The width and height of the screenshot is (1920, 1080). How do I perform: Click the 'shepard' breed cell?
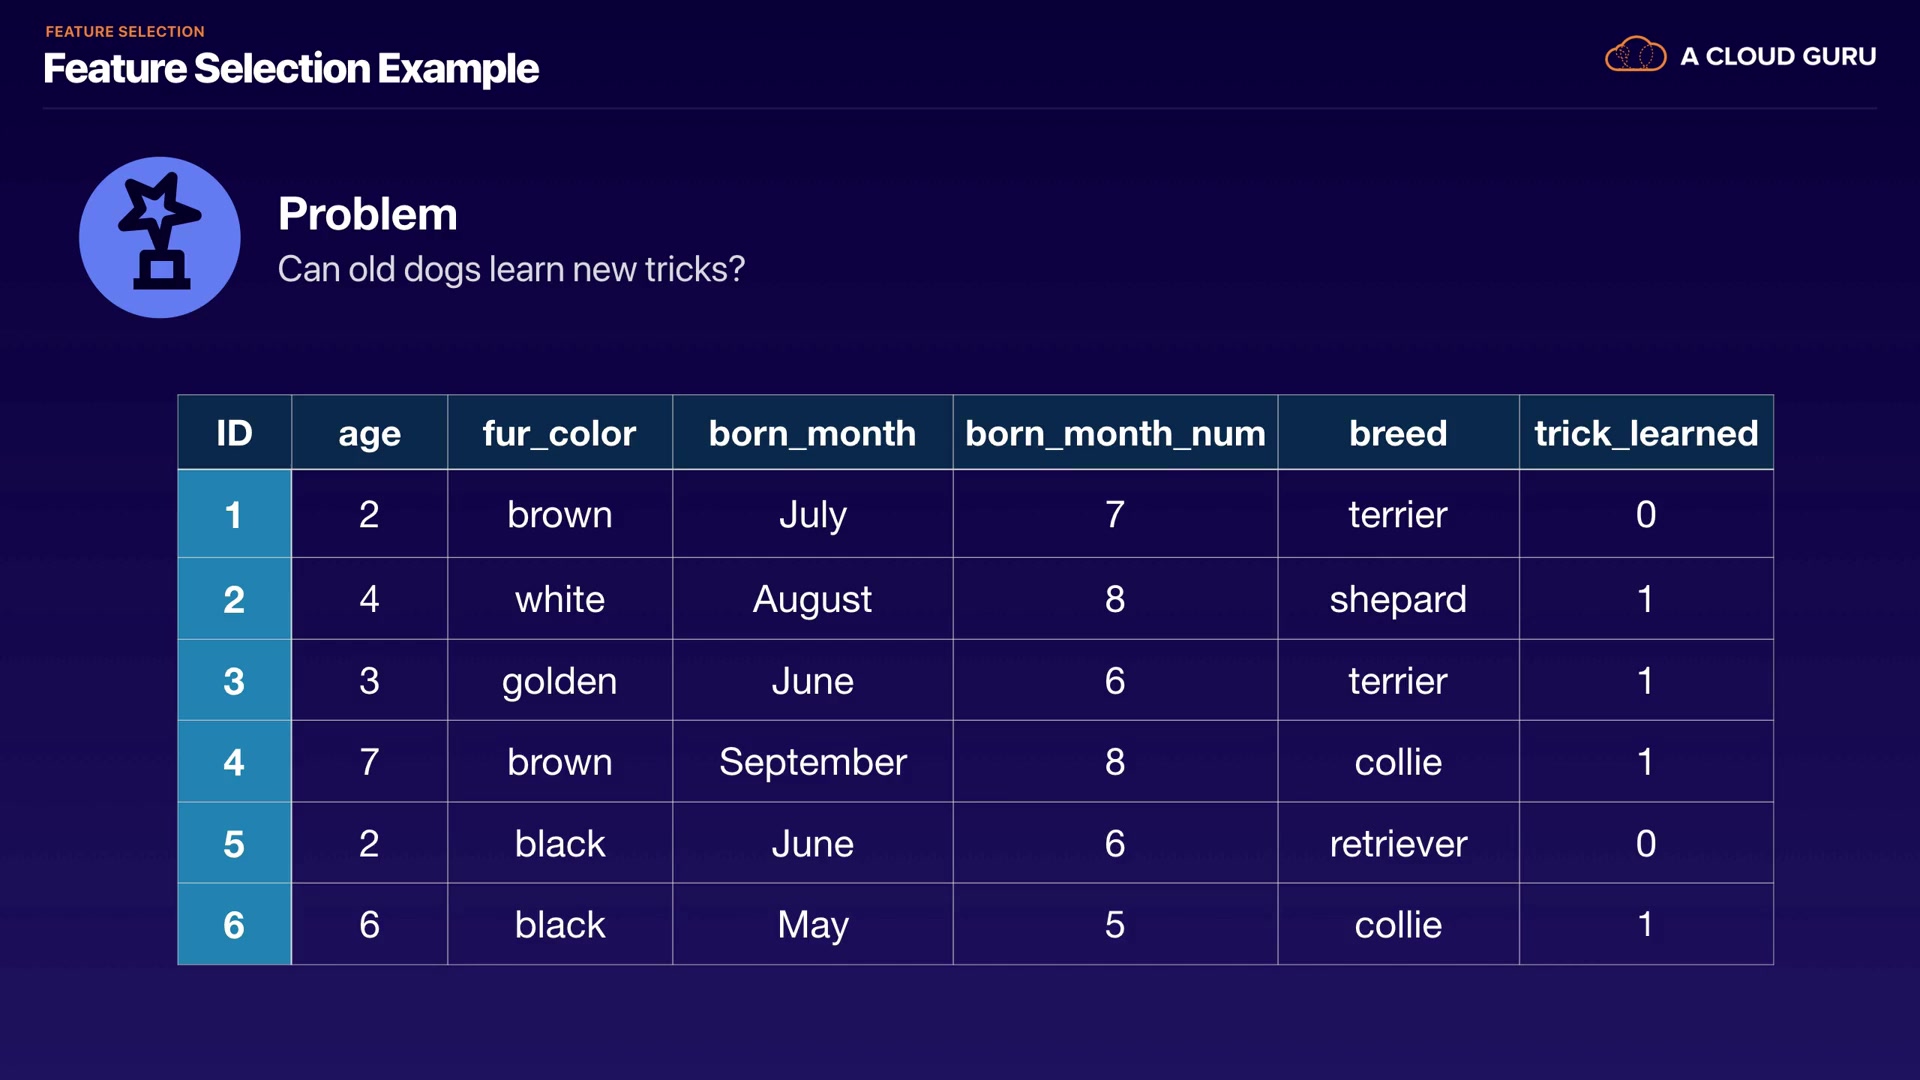click(1398, 599)
